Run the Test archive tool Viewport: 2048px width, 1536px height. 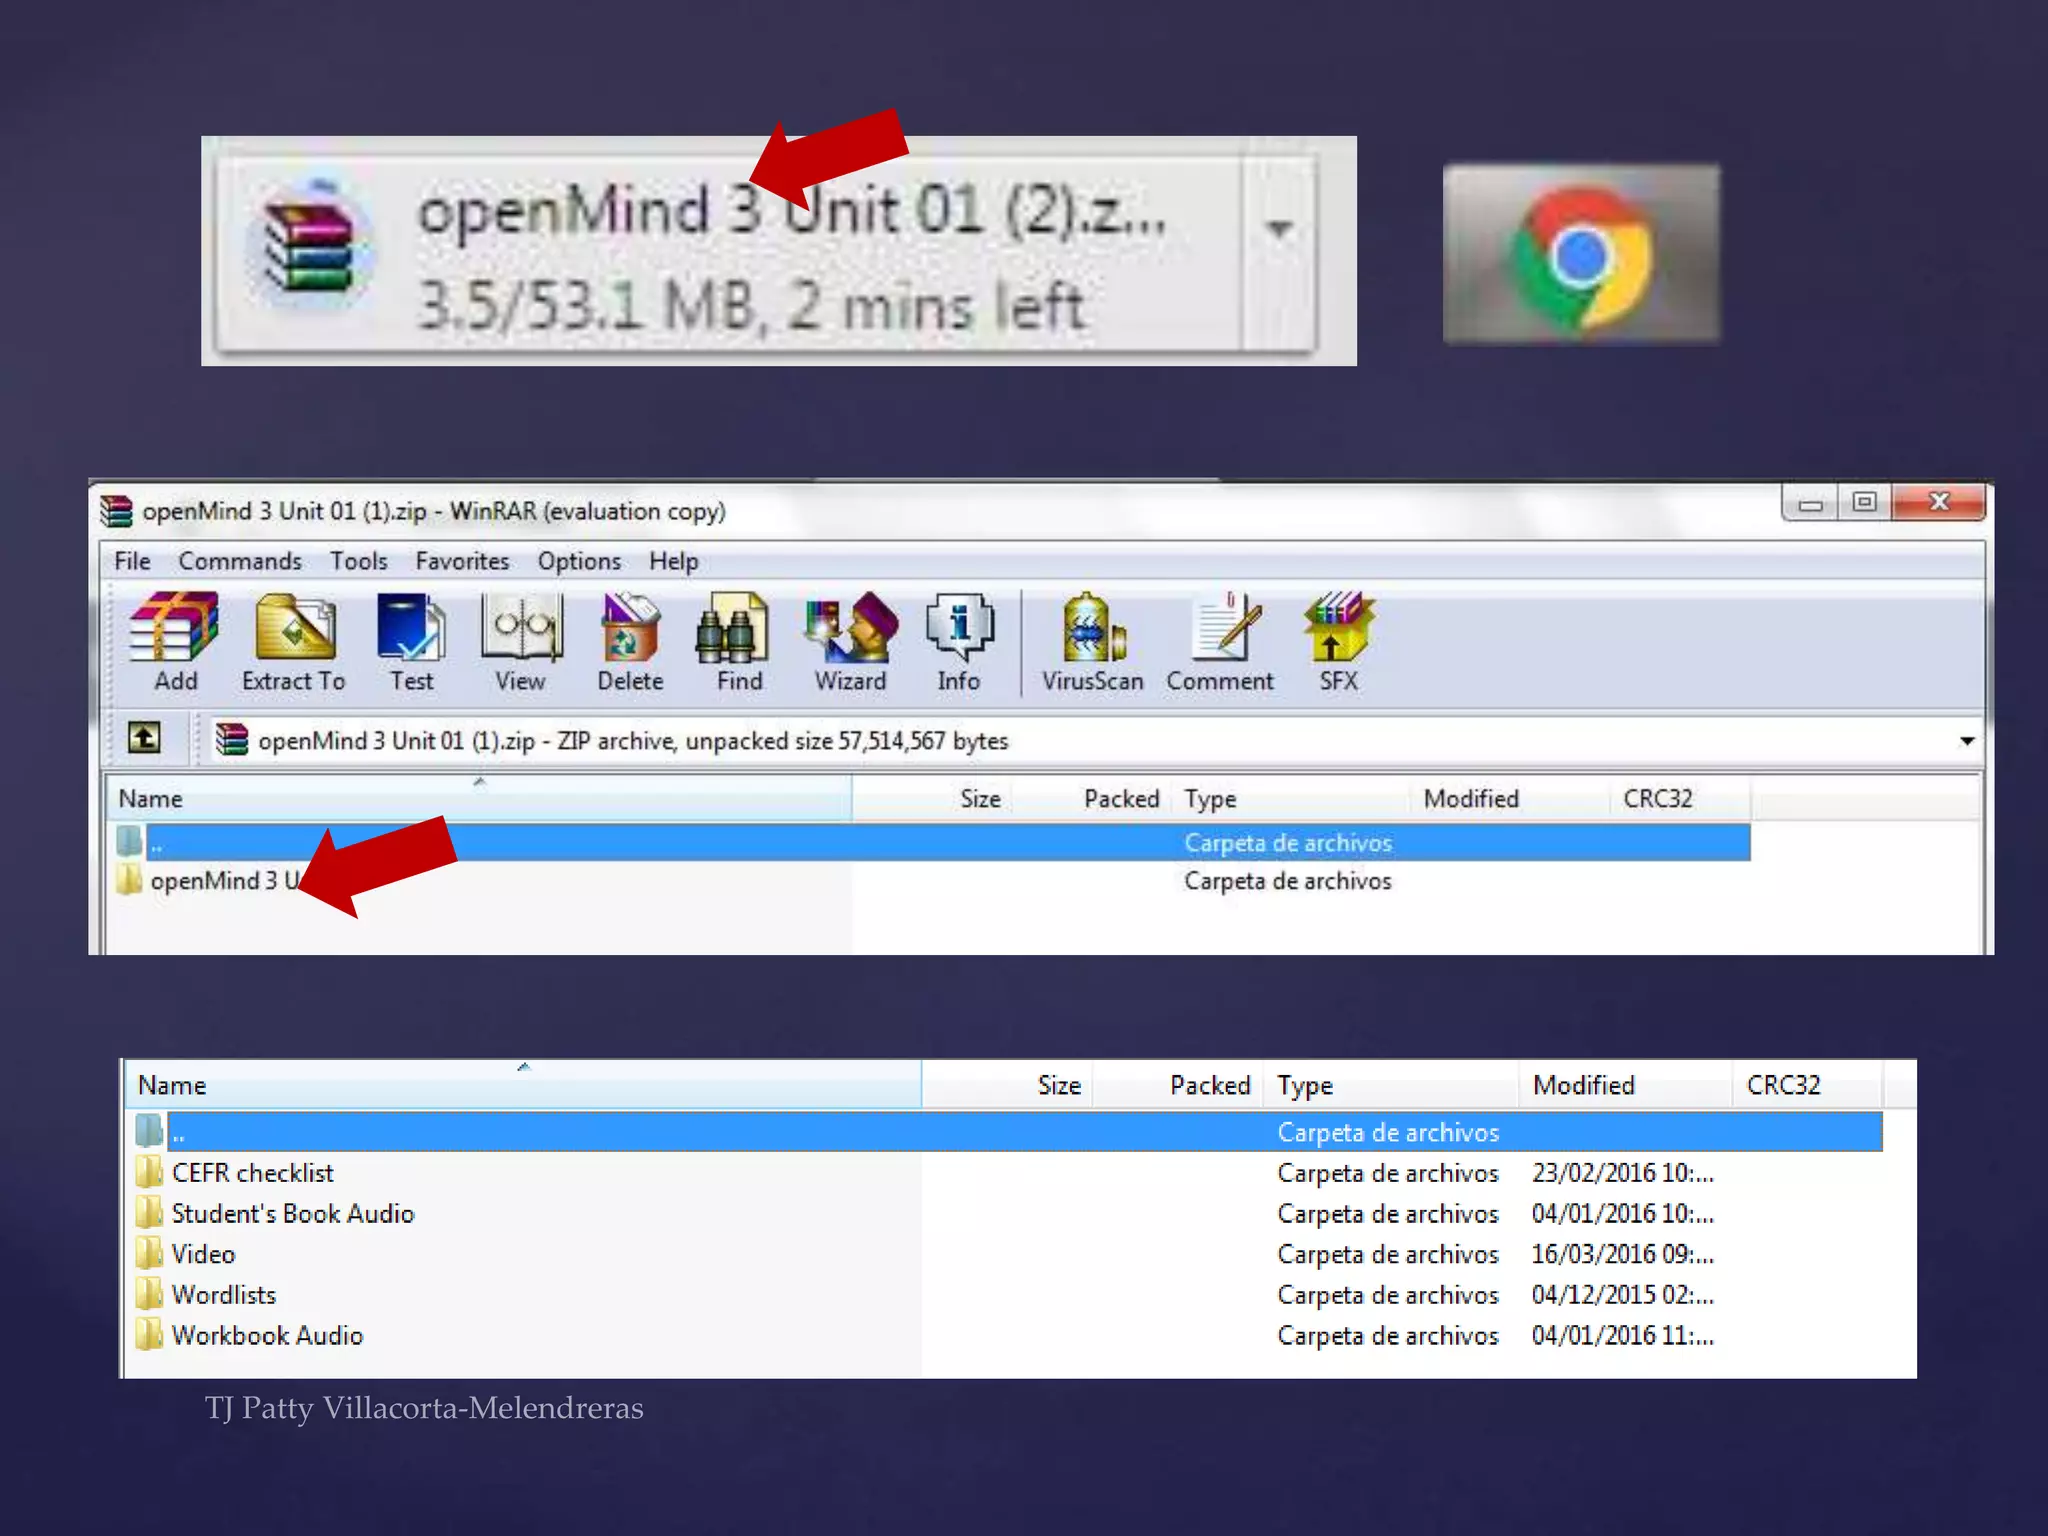[411, 640]
